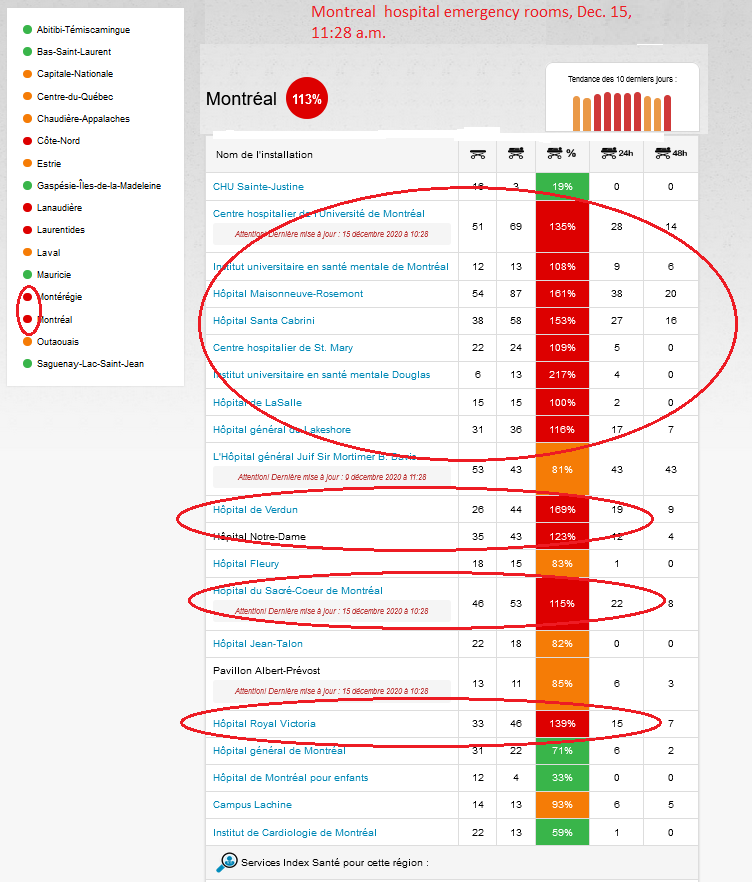Select Estrie region

49,164
